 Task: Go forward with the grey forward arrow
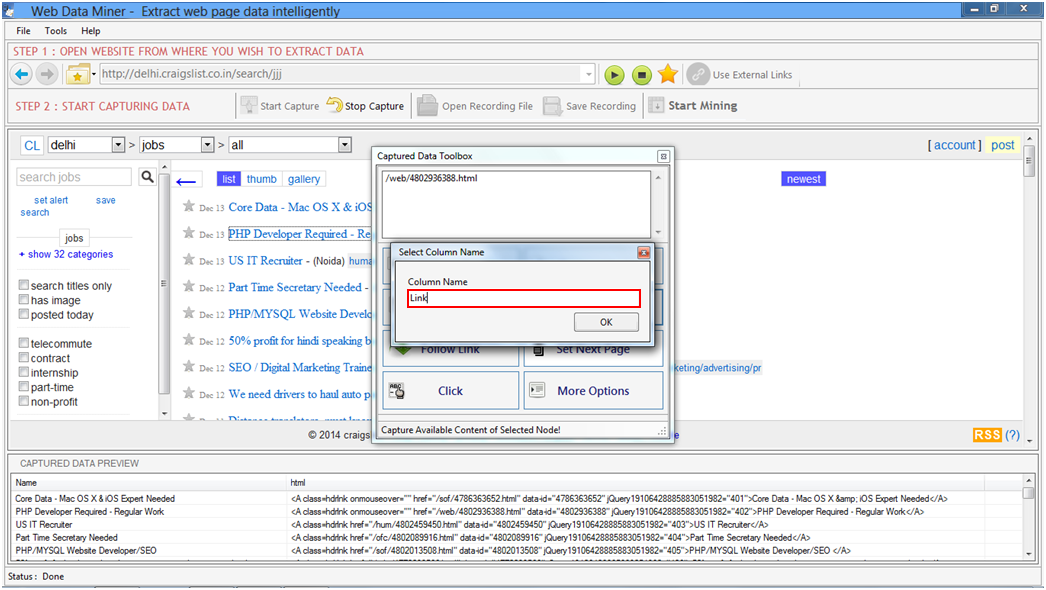click(46, 74)
